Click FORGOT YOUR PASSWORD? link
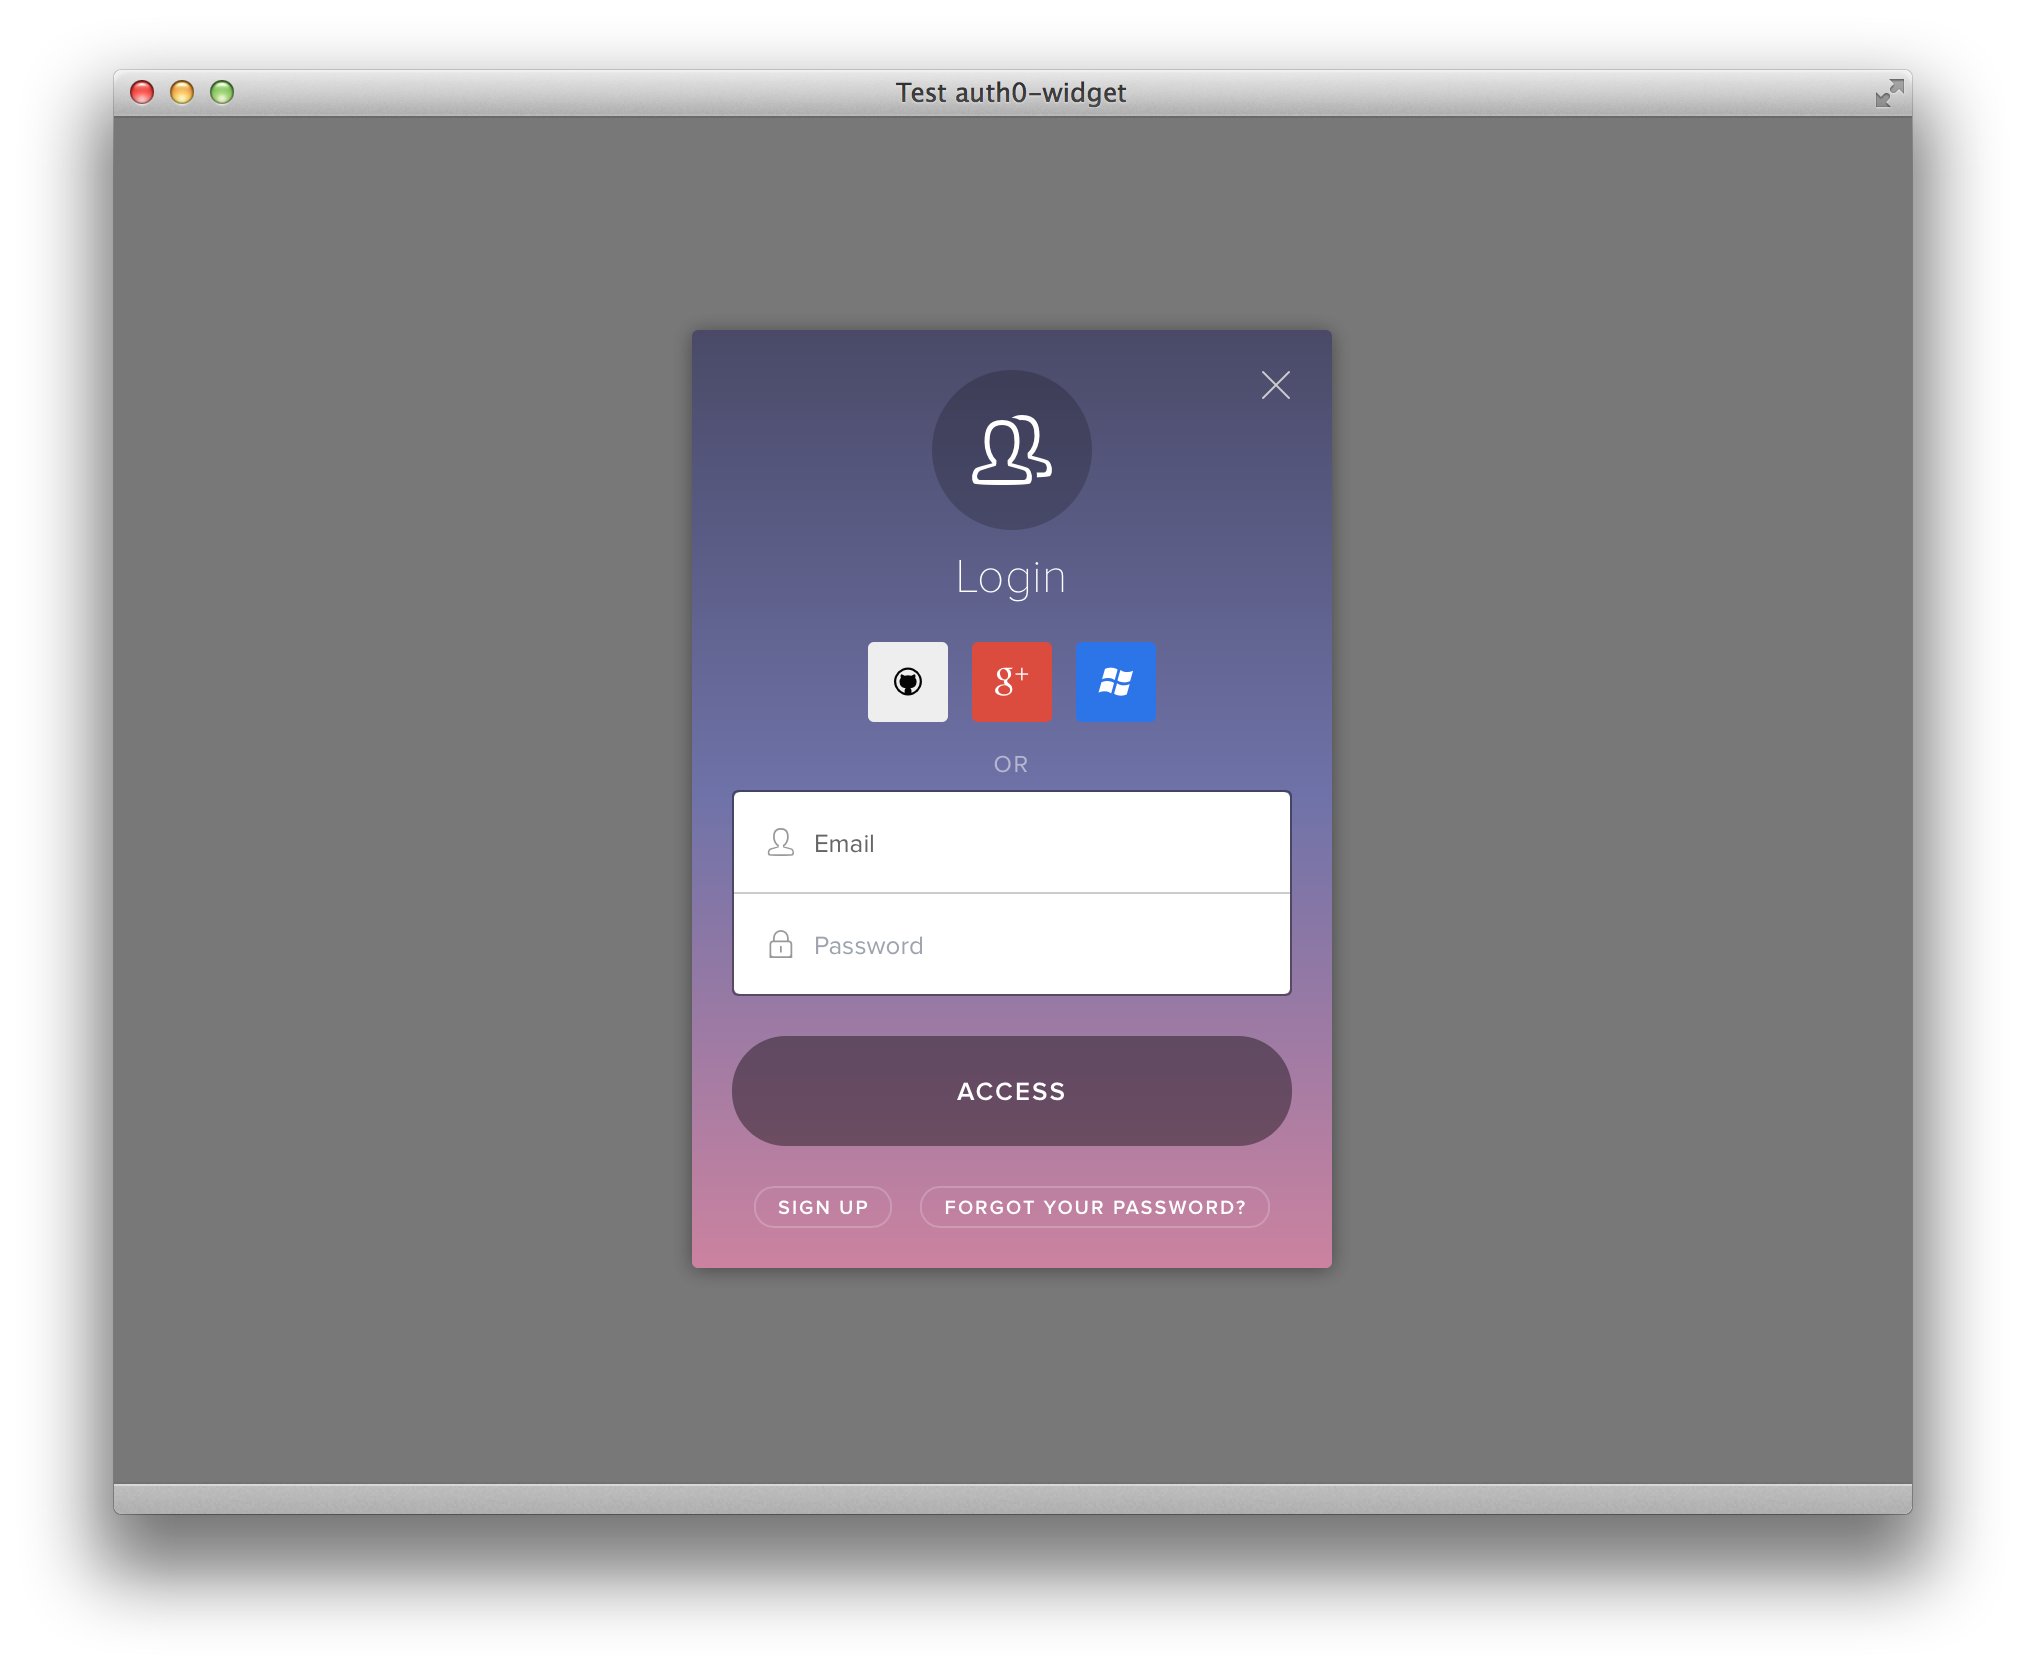2026x1672 pixels. [x=1095, y=1207]
